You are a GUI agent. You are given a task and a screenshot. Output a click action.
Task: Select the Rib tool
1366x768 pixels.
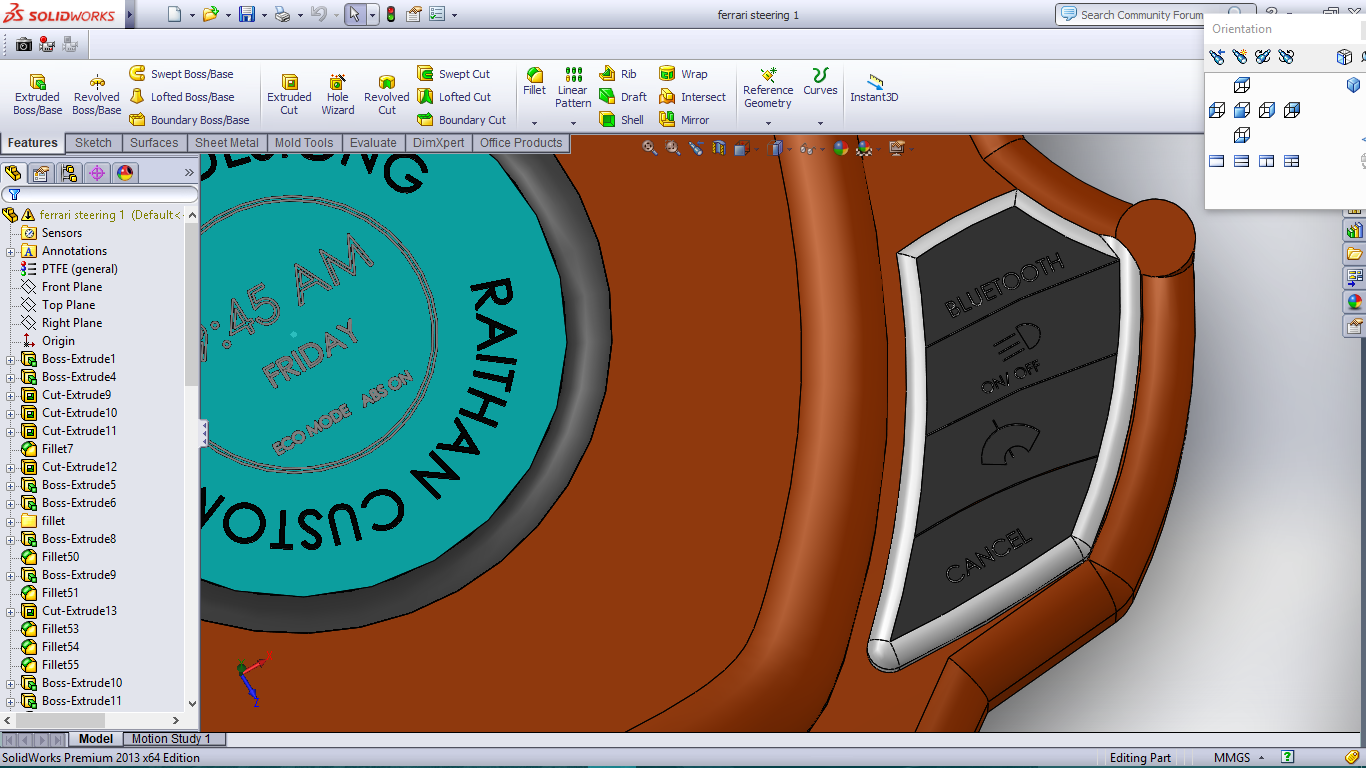tap(618, 74)
